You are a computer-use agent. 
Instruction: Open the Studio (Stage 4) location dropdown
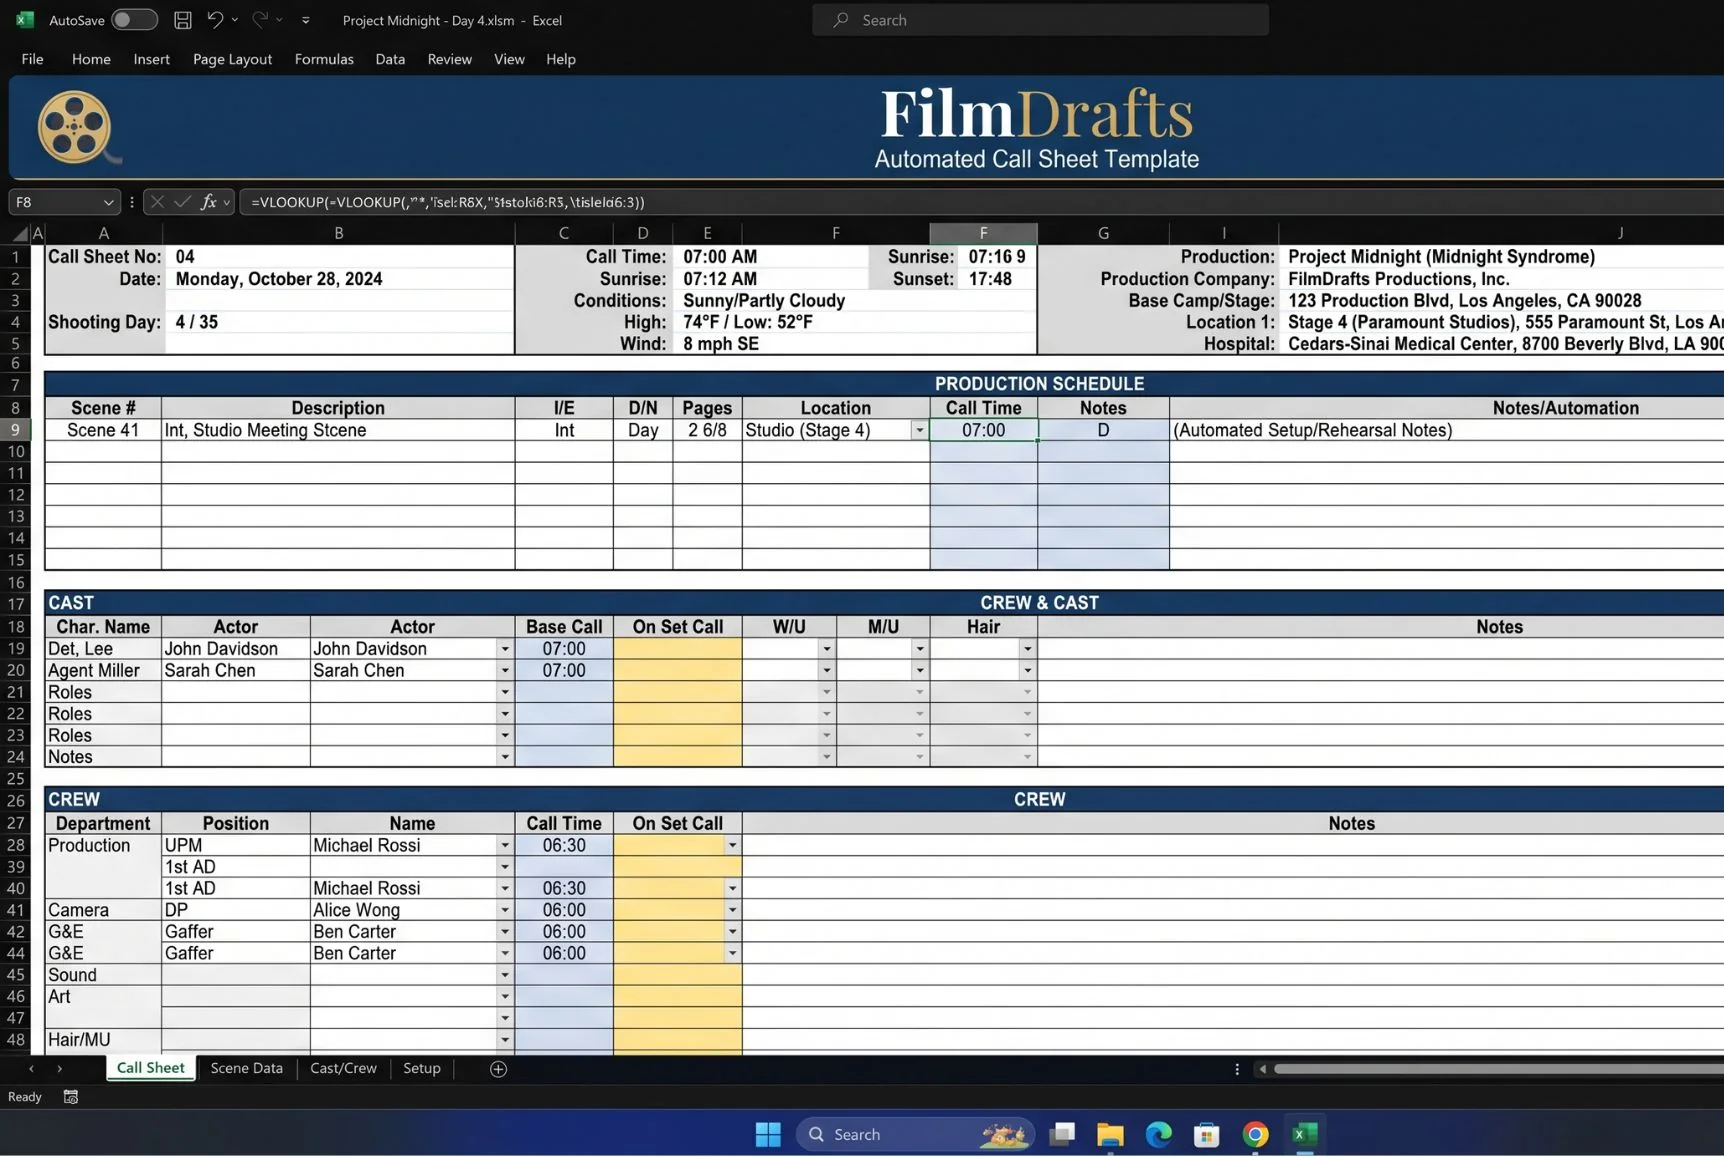[x=919, y=430]
